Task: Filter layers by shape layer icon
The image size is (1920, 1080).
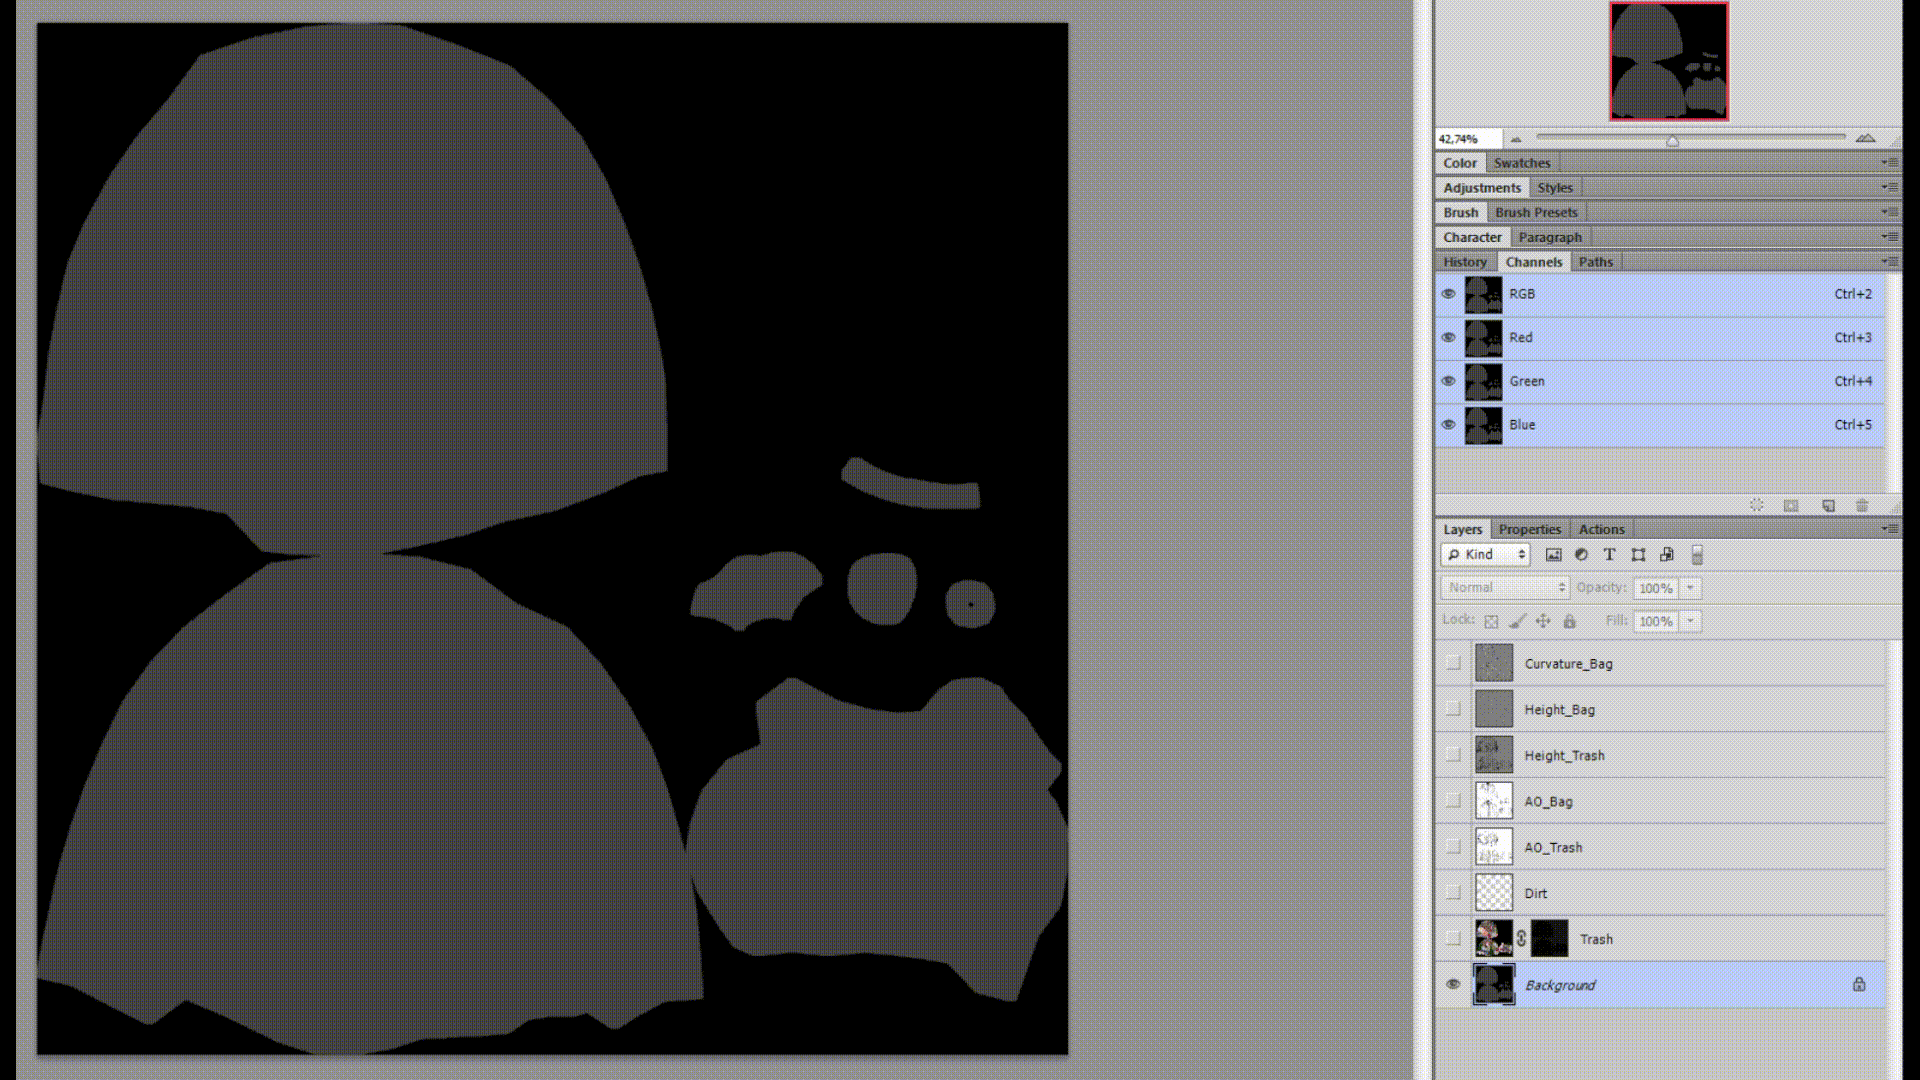Action: (x=1638, y=555)
